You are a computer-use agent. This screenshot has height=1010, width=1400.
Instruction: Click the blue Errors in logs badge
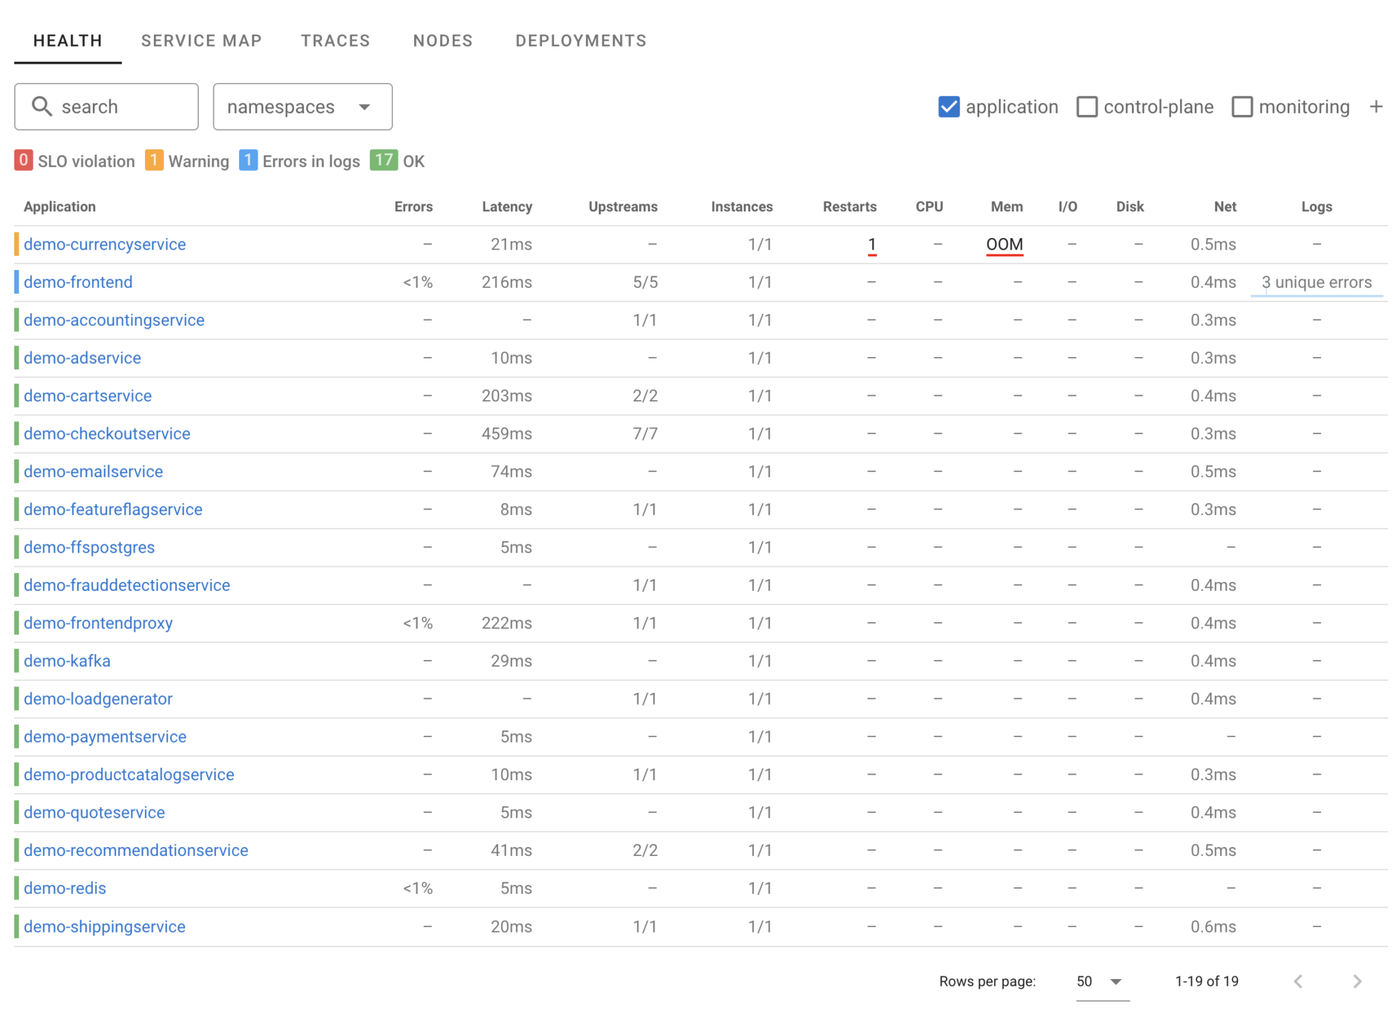click(248, 160)
